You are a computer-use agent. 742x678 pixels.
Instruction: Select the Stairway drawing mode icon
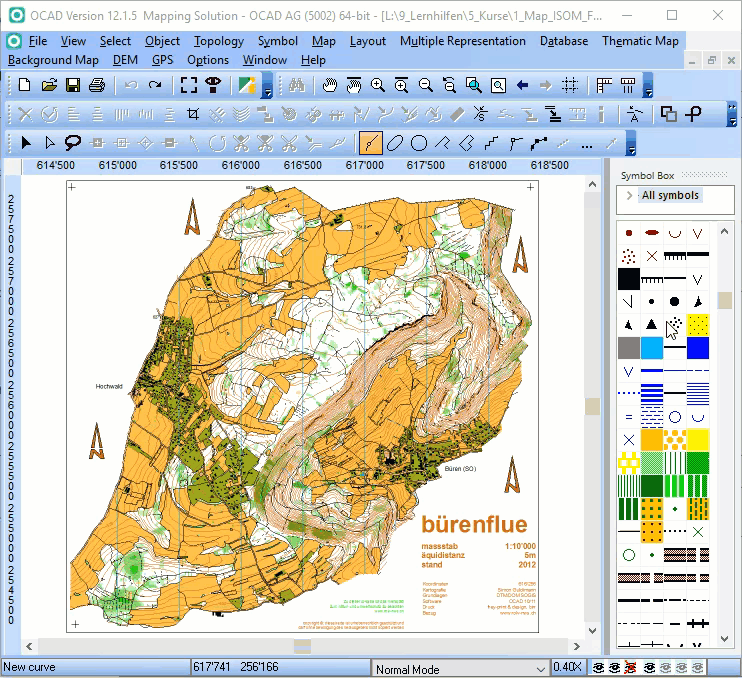[491, 142]
